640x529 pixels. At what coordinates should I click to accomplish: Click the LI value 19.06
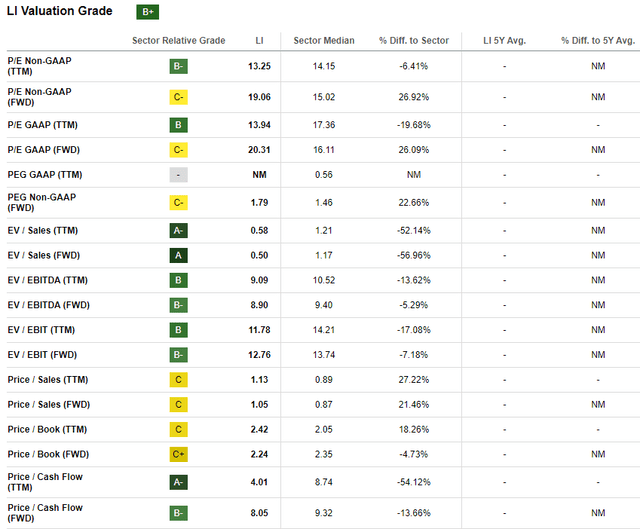click(259, 97)
